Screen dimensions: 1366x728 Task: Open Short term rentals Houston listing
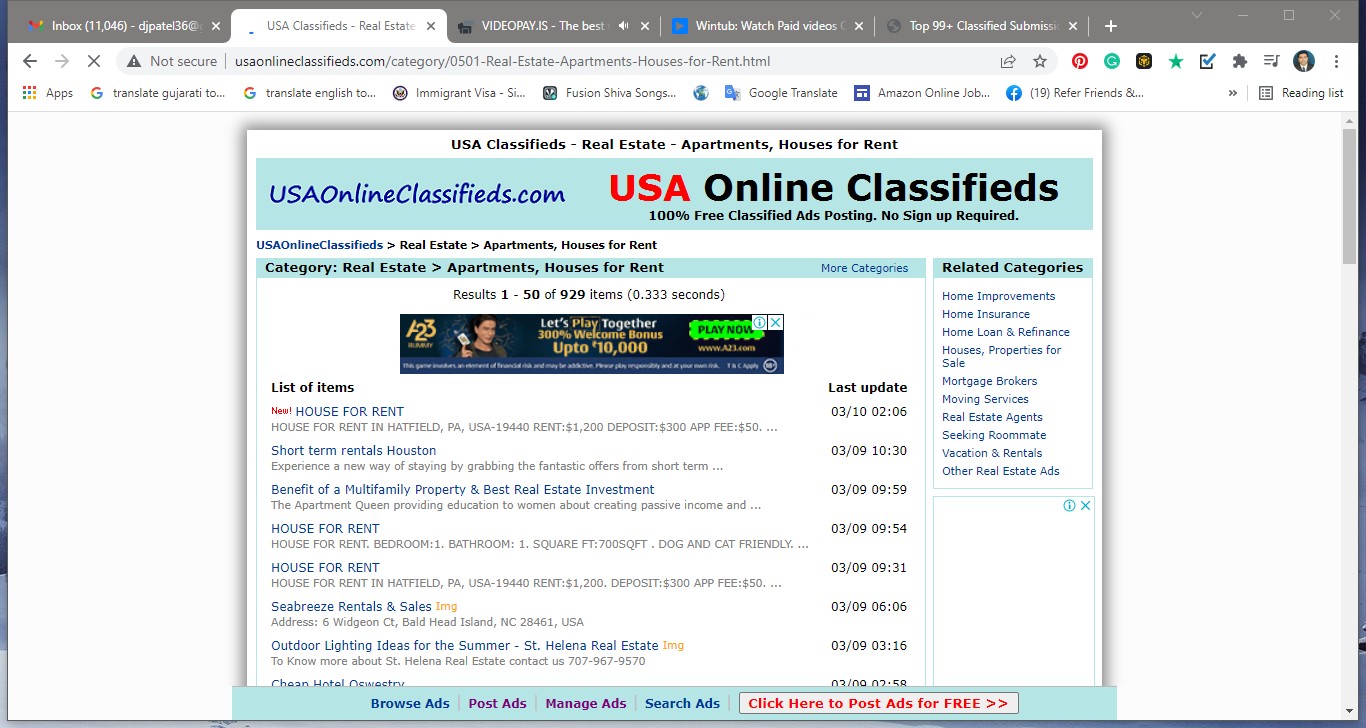[354, 450]
